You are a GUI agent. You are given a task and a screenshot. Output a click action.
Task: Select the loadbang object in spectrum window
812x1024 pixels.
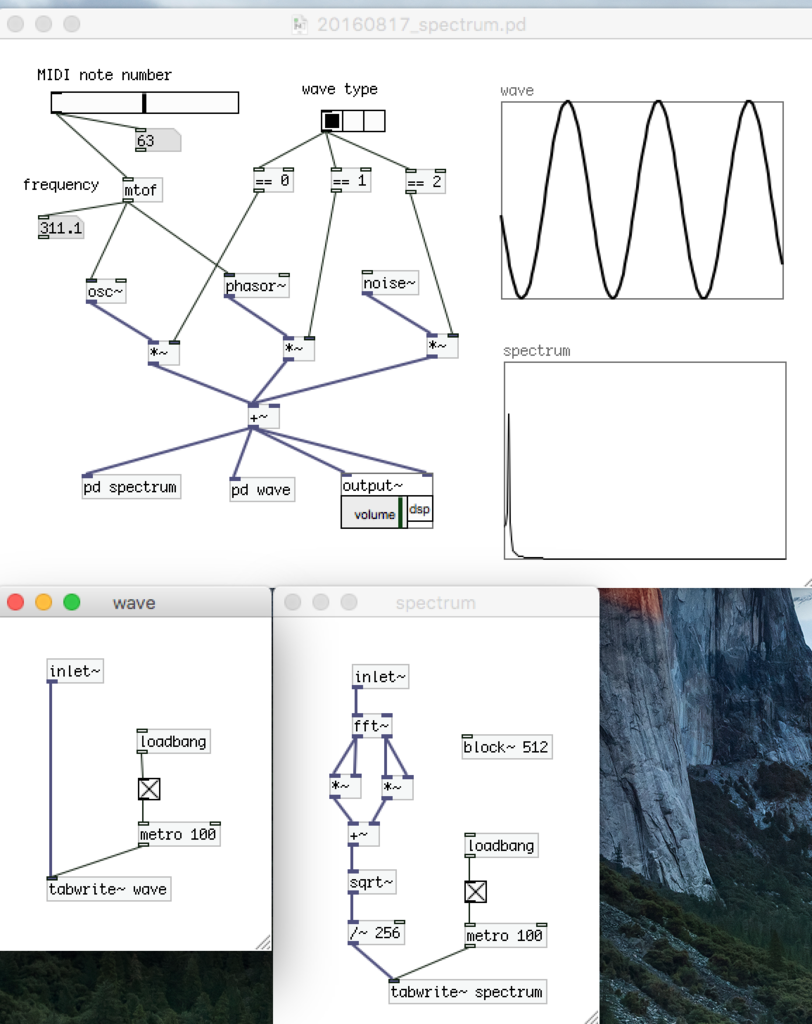(x=502, y=844)
